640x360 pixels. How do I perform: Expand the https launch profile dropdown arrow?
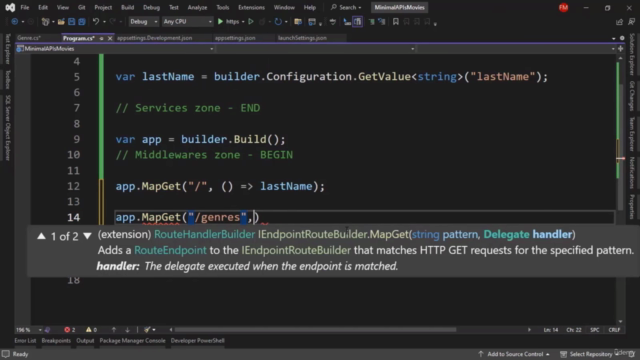pyautogui.click(x=243, y=22)
